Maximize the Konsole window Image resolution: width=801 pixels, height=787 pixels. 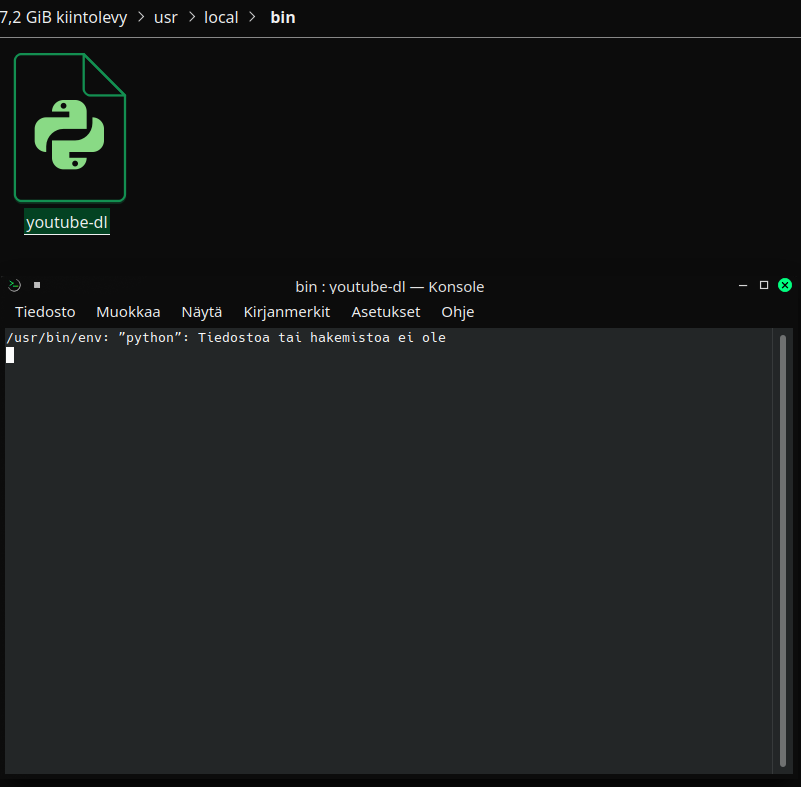[764, 285]
